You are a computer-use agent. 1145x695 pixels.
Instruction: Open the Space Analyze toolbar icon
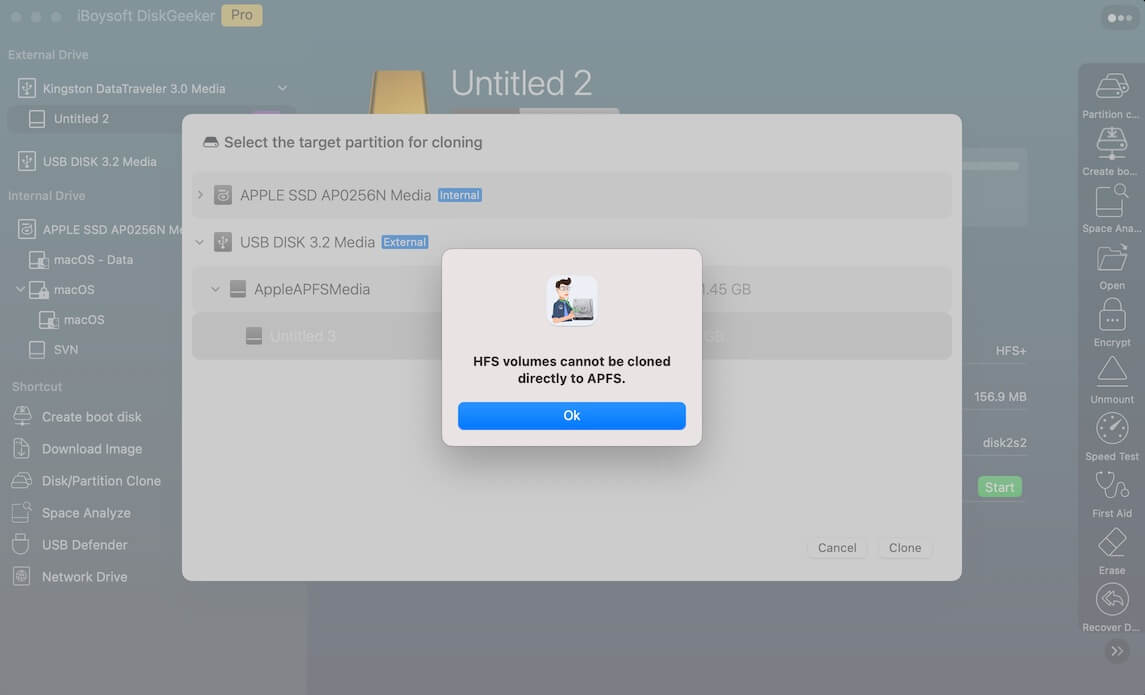[1112, 201]
